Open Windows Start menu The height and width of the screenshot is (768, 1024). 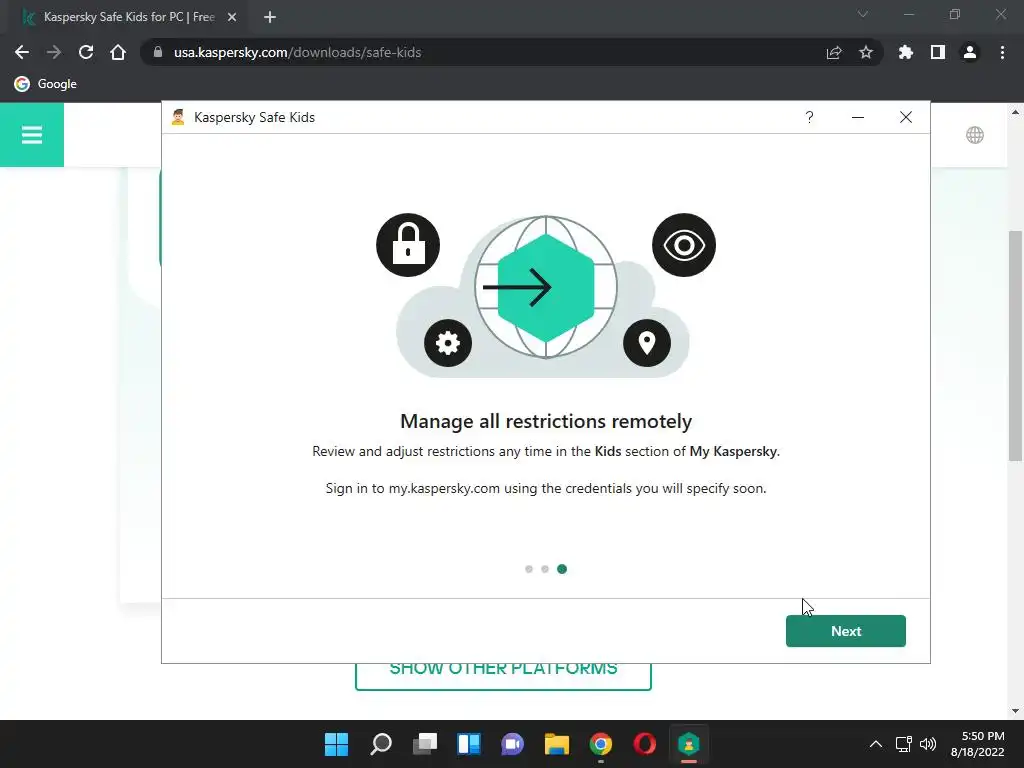tap(336, 744)
